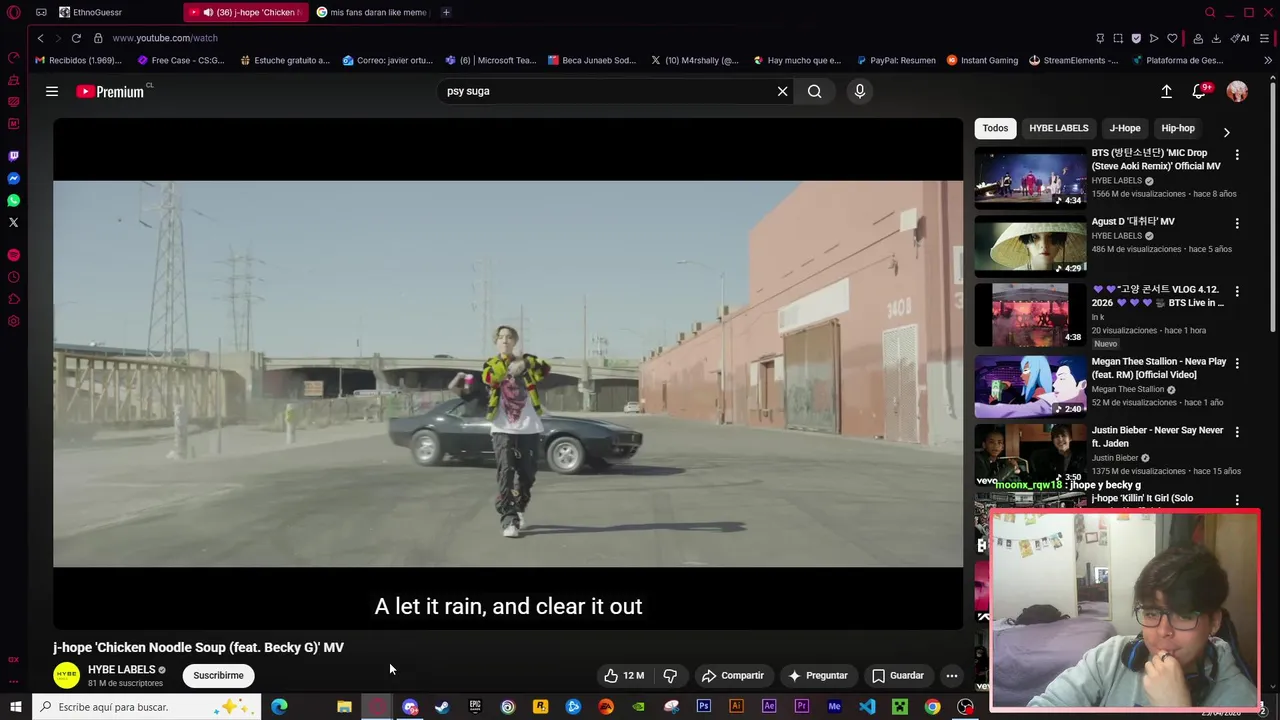The image size is (1280, 720).
Task: Open 'Instant Gaming' bookmark
Action: [x=982, y=60]
